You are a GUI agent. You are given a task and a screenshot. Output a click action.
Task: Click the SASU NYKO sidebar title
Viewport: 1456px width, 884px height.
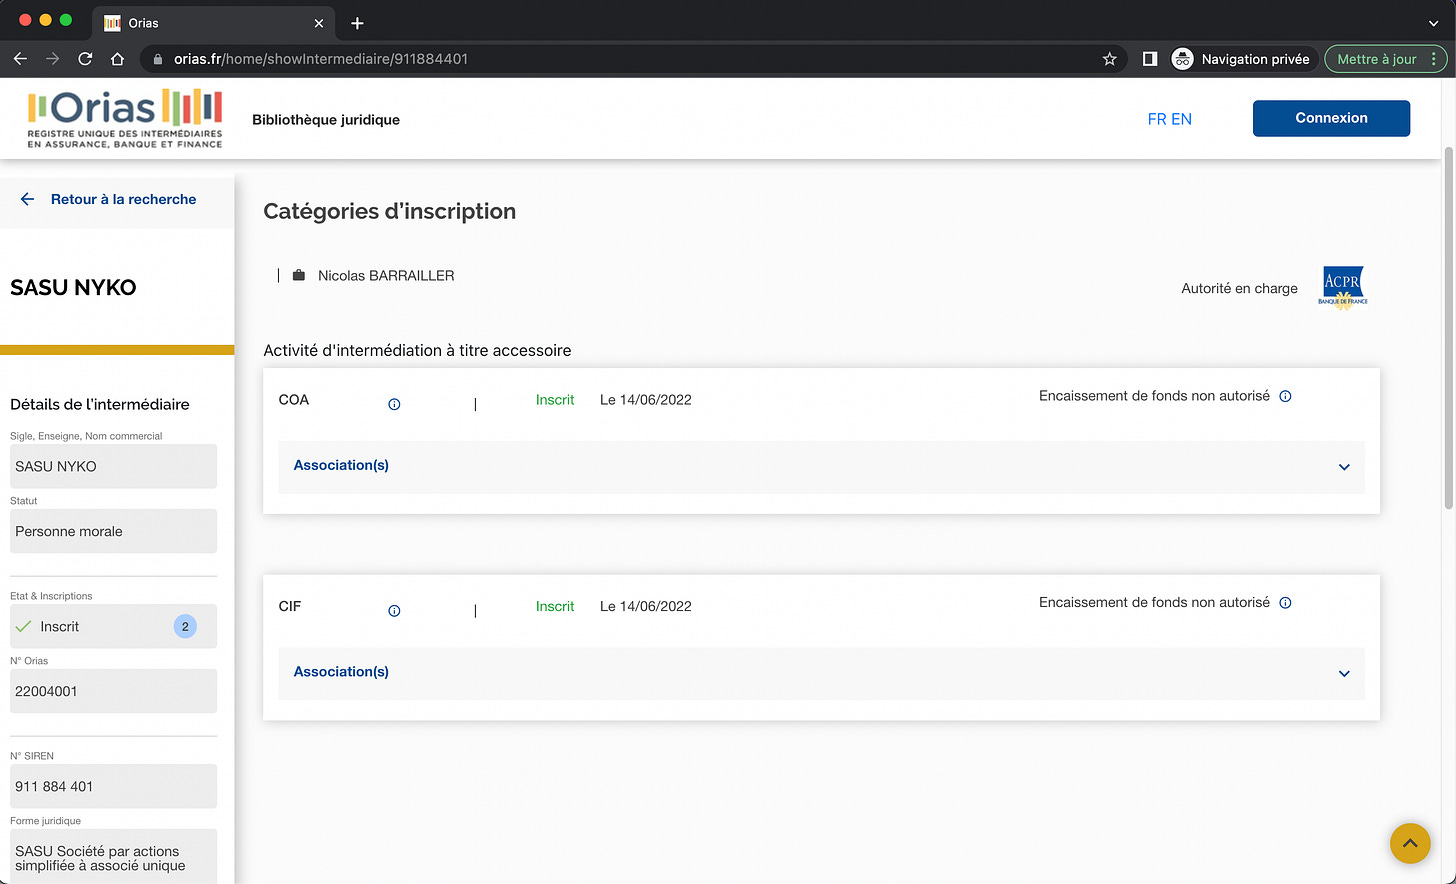(x=73, y=287)
